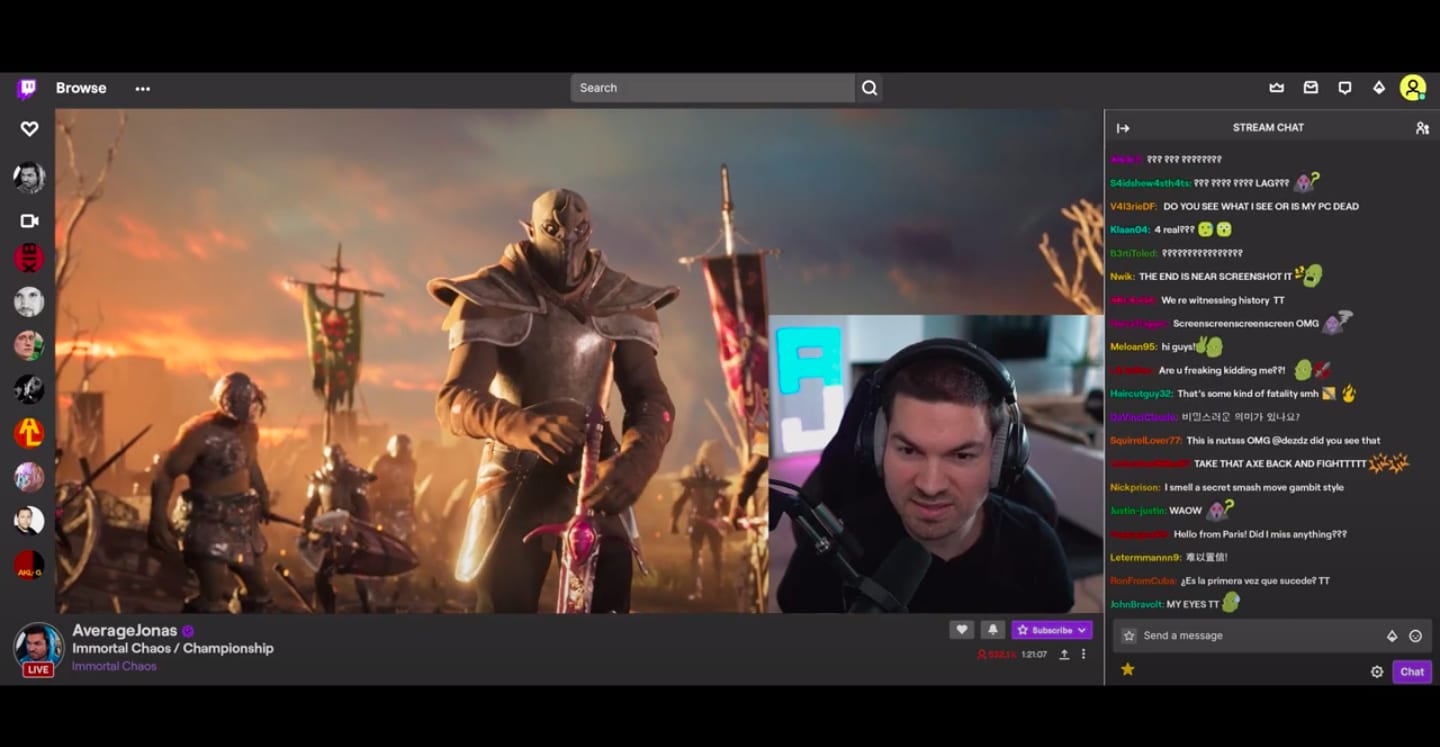Click the message "Hello from Paris! Did I miss anything???"
Viewport: 1440px width, 747px height.
[1260, 535]
